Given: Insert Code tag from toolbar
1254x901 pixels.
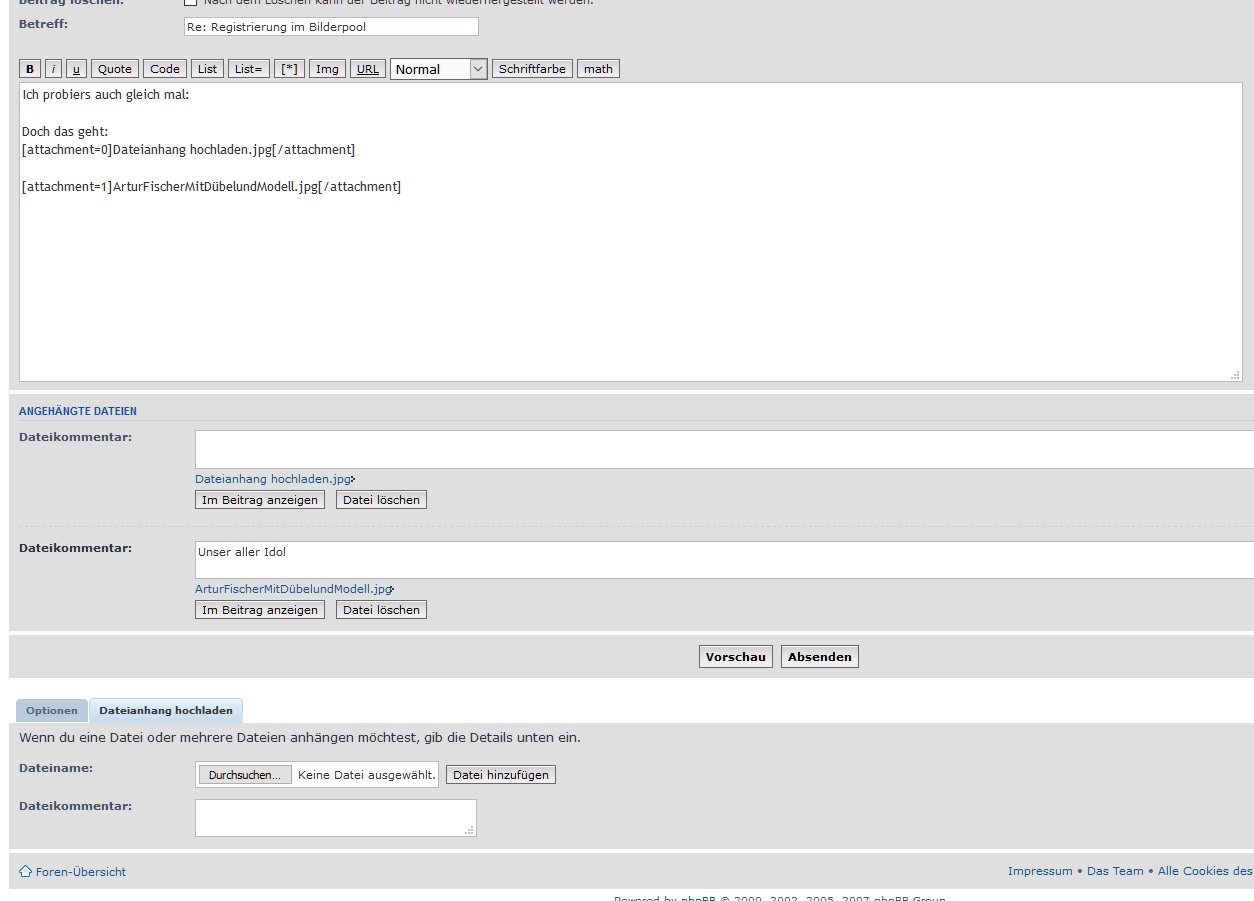Looking at the screenshot, I should [165, 69].
